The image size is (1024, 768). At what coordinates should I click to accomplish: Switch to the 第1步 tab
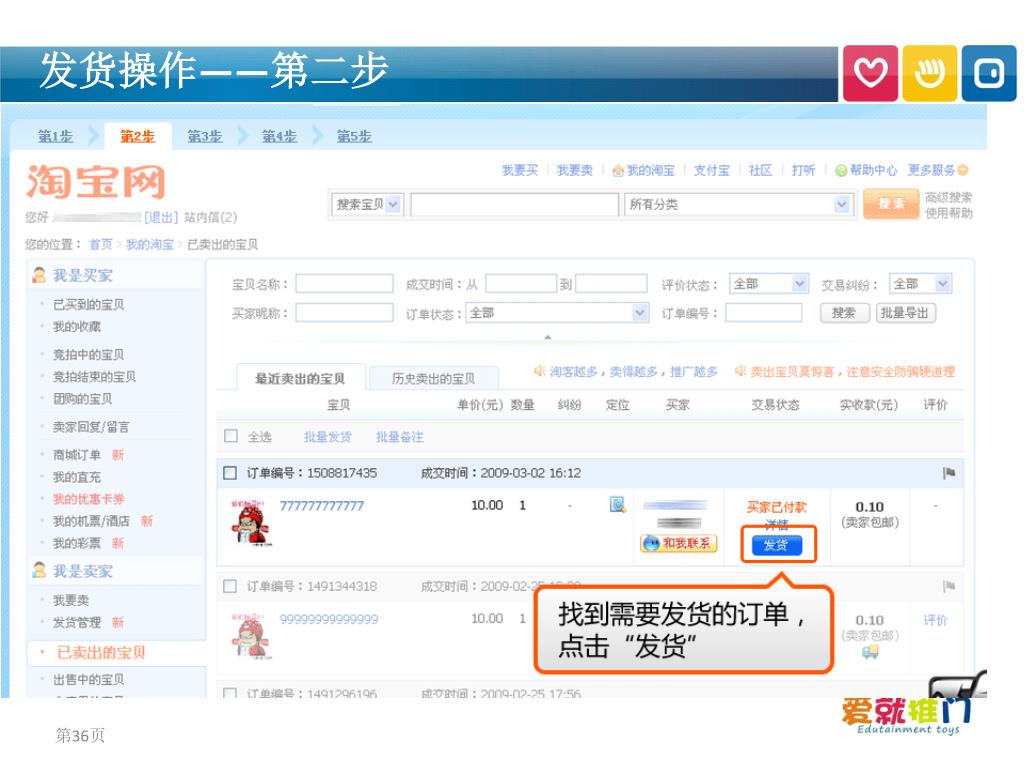coord(56,136)
